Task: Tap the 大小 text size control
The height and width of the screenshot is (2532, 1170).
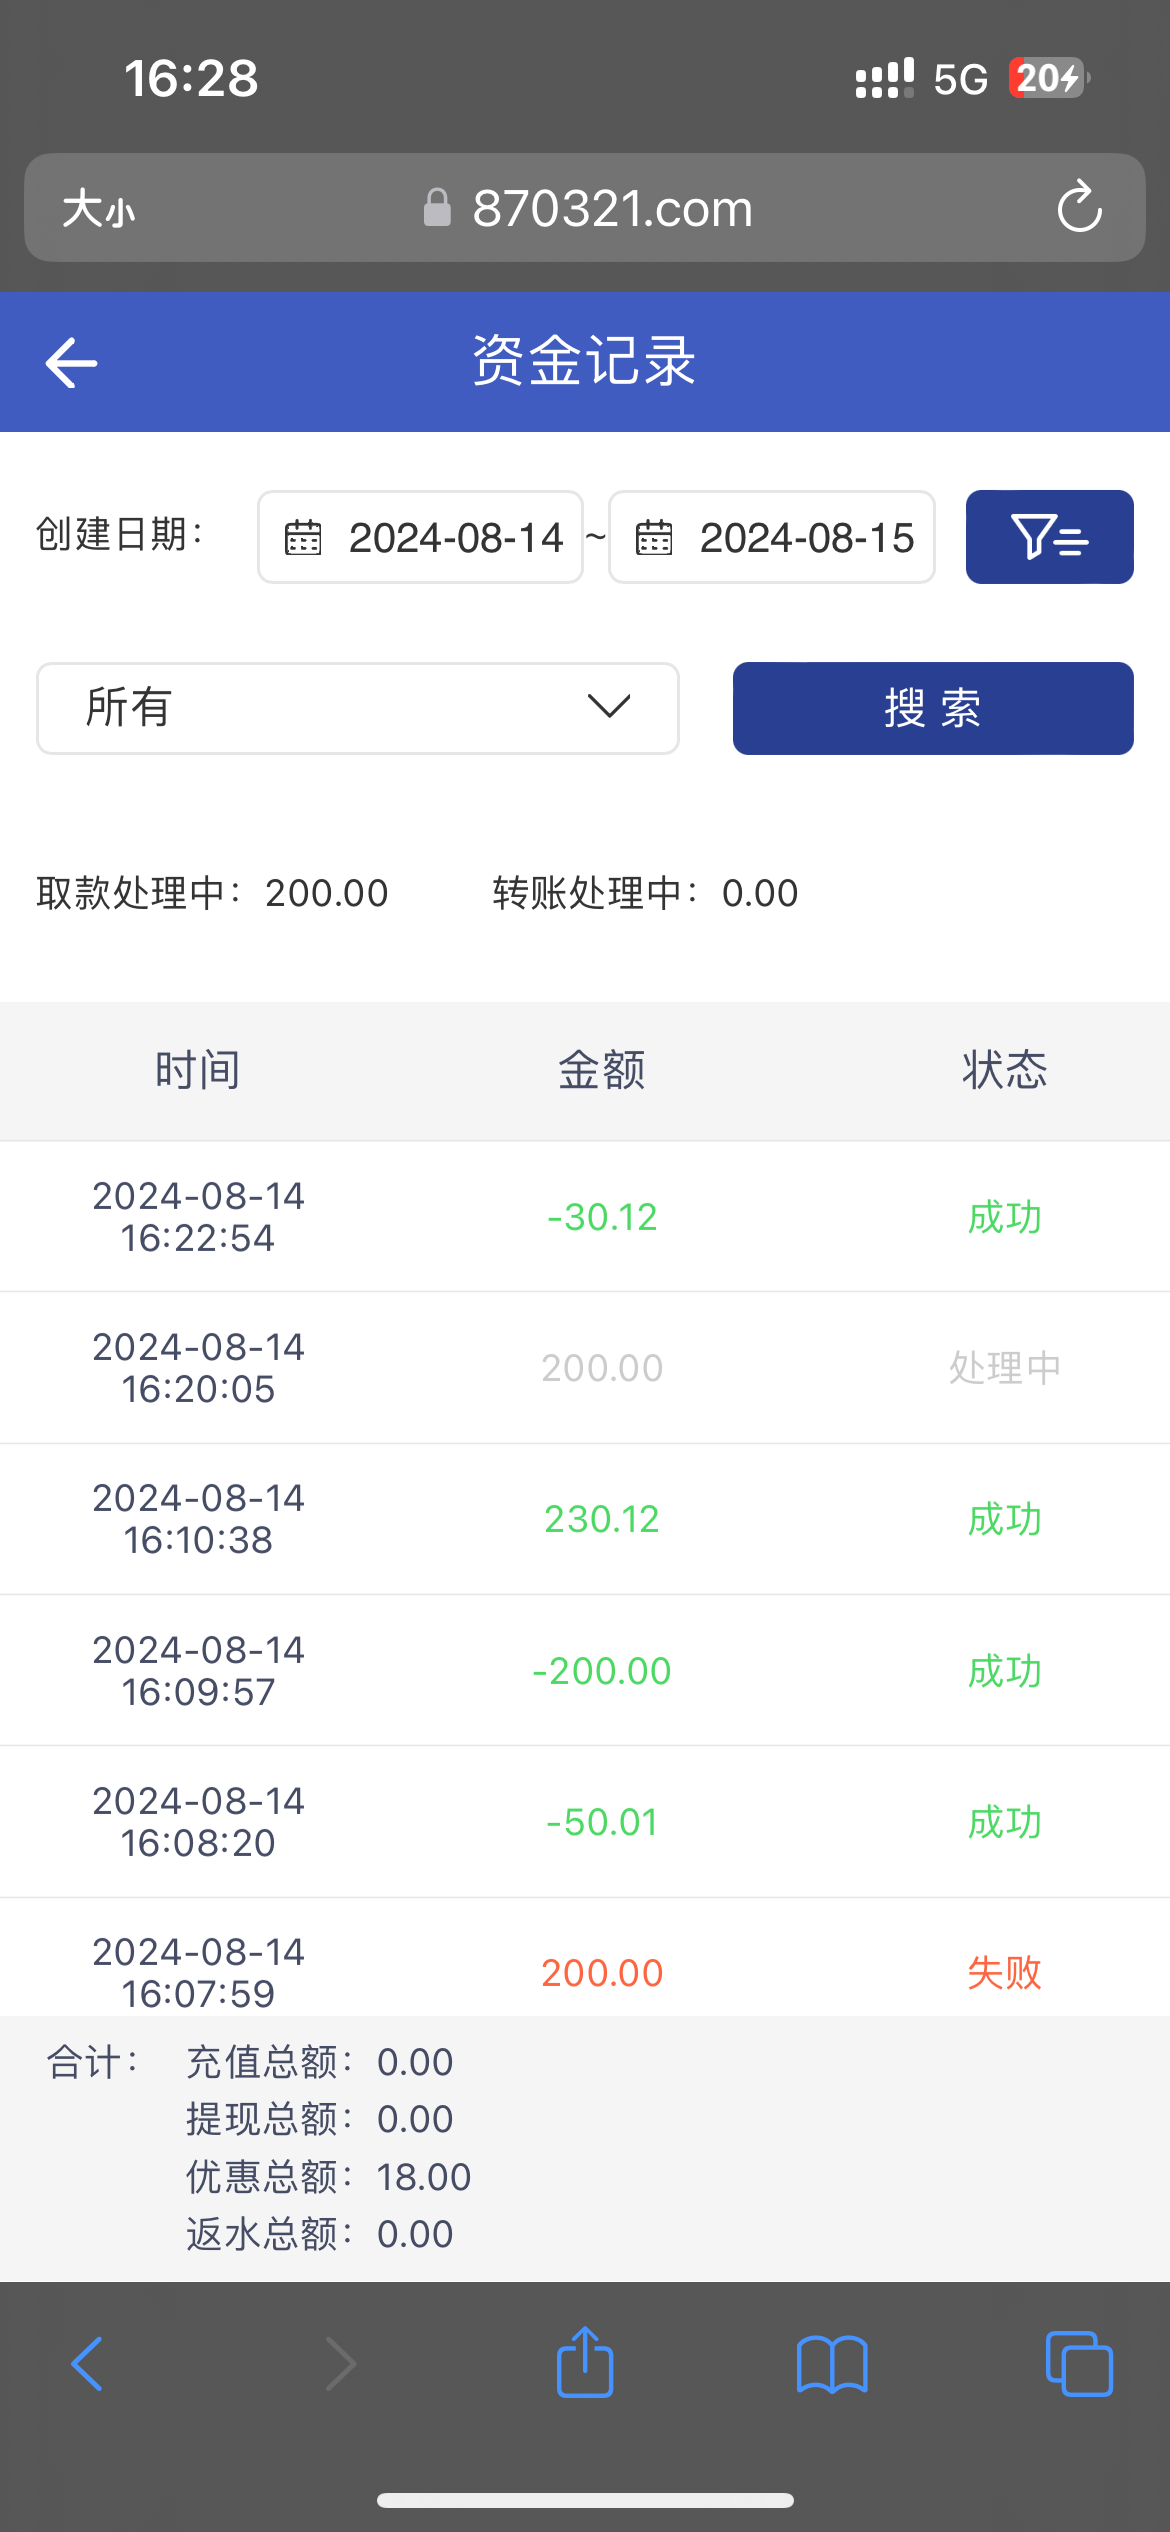Action: (x=98, y=209)
